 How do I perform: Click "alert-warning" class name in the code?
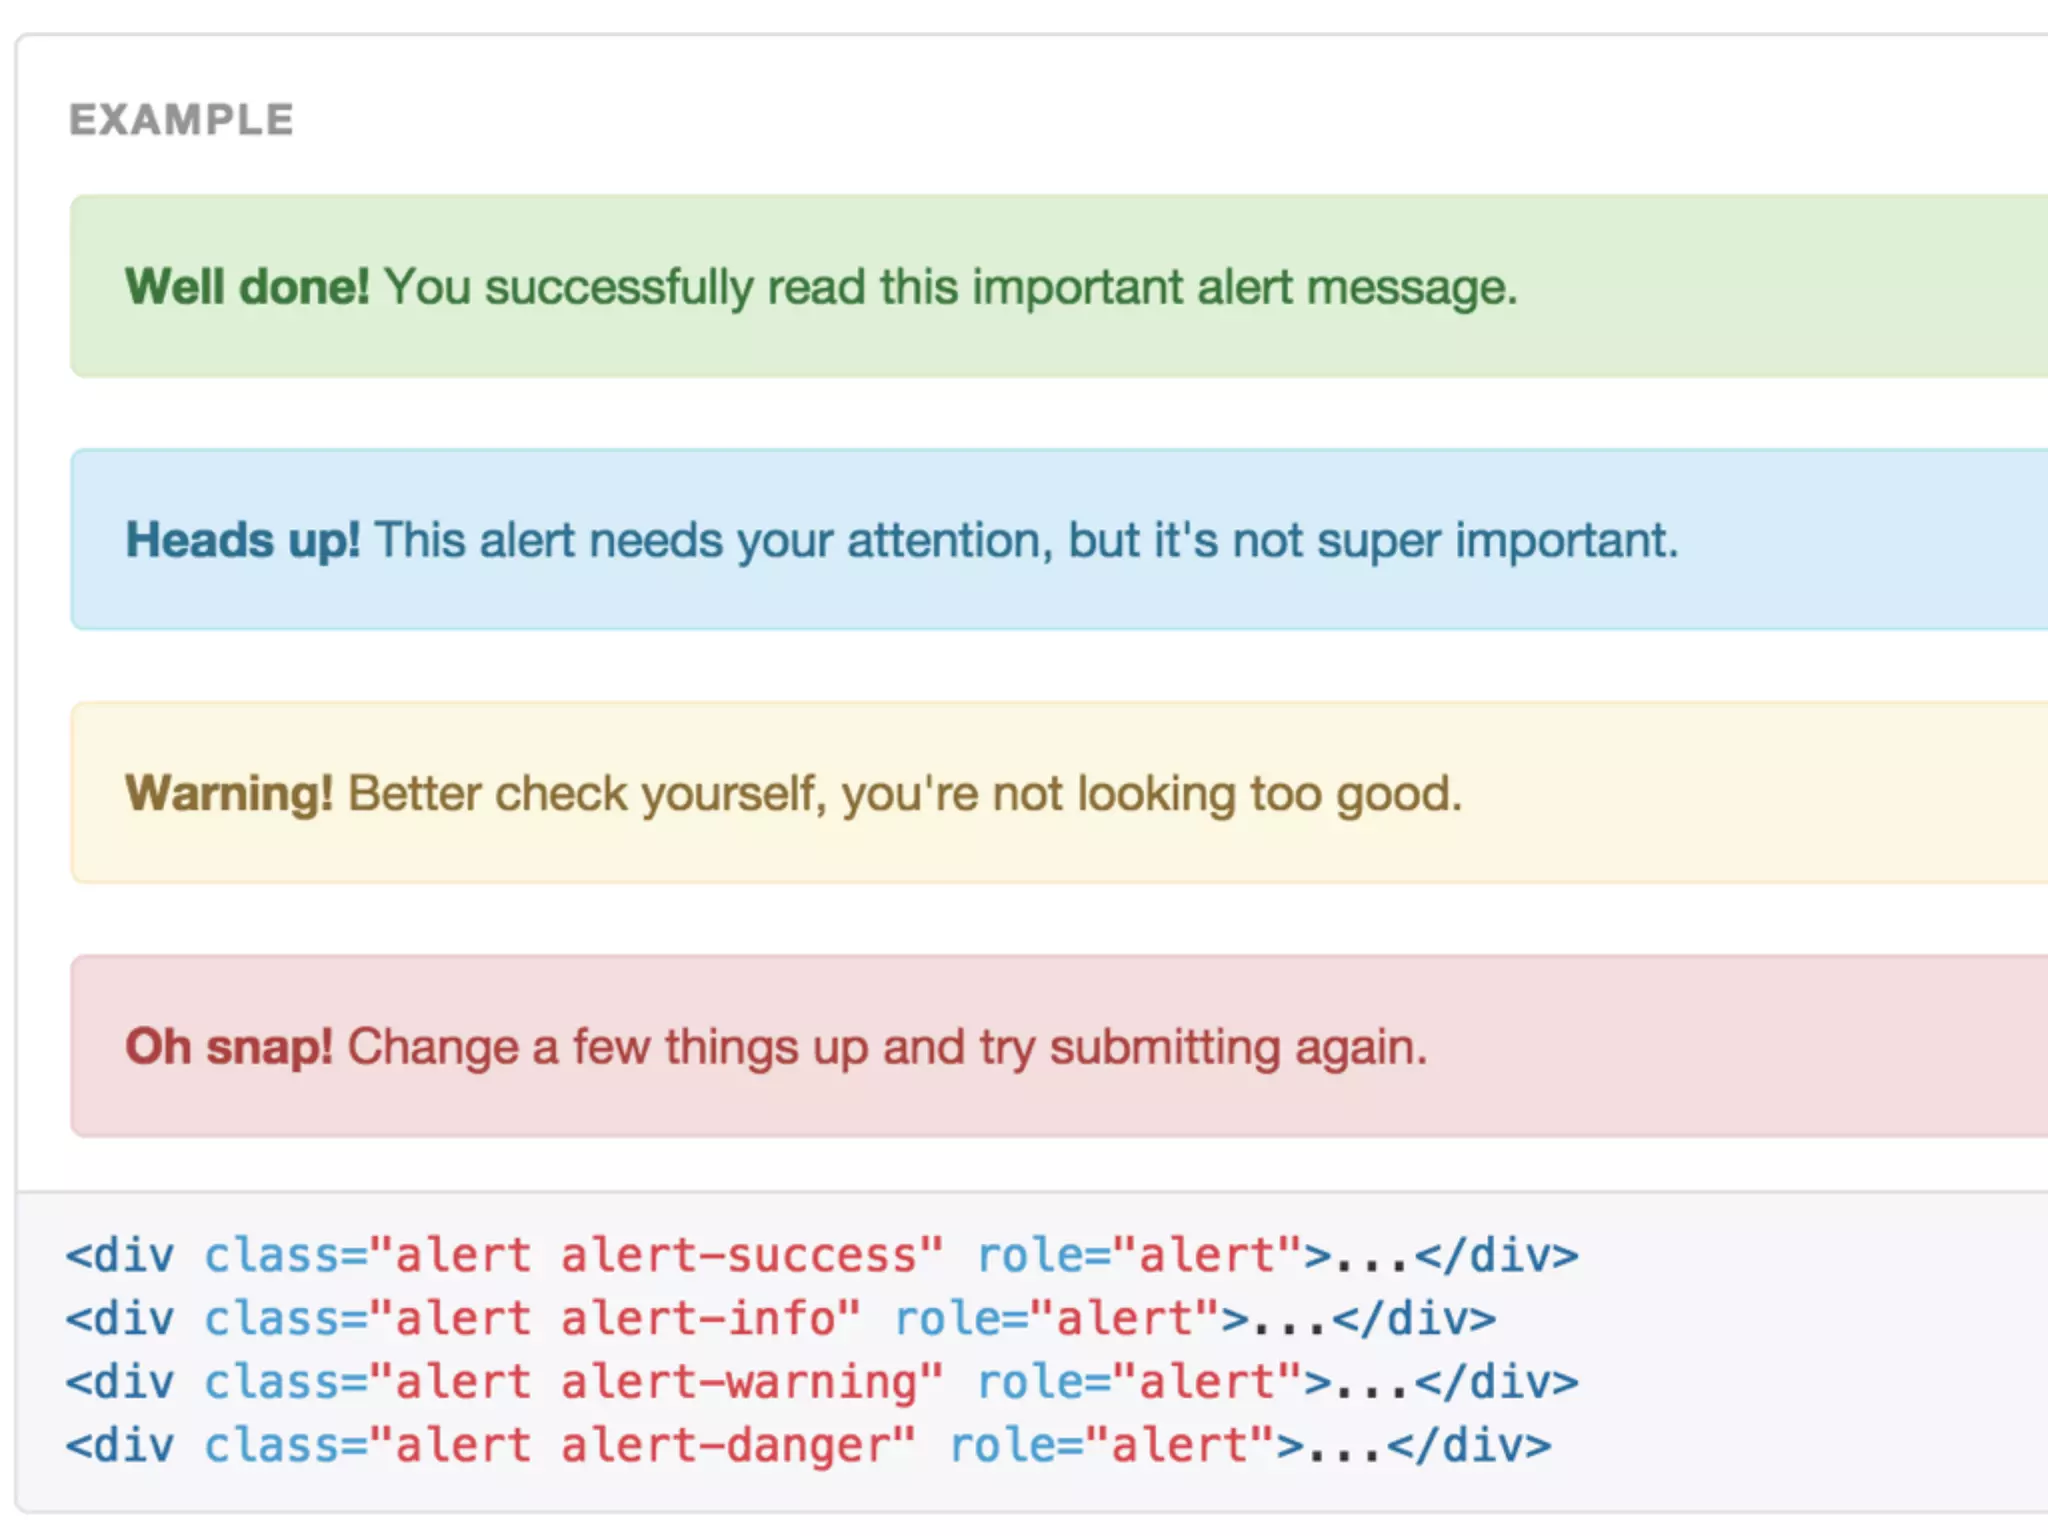click(x=738, y=1382)
